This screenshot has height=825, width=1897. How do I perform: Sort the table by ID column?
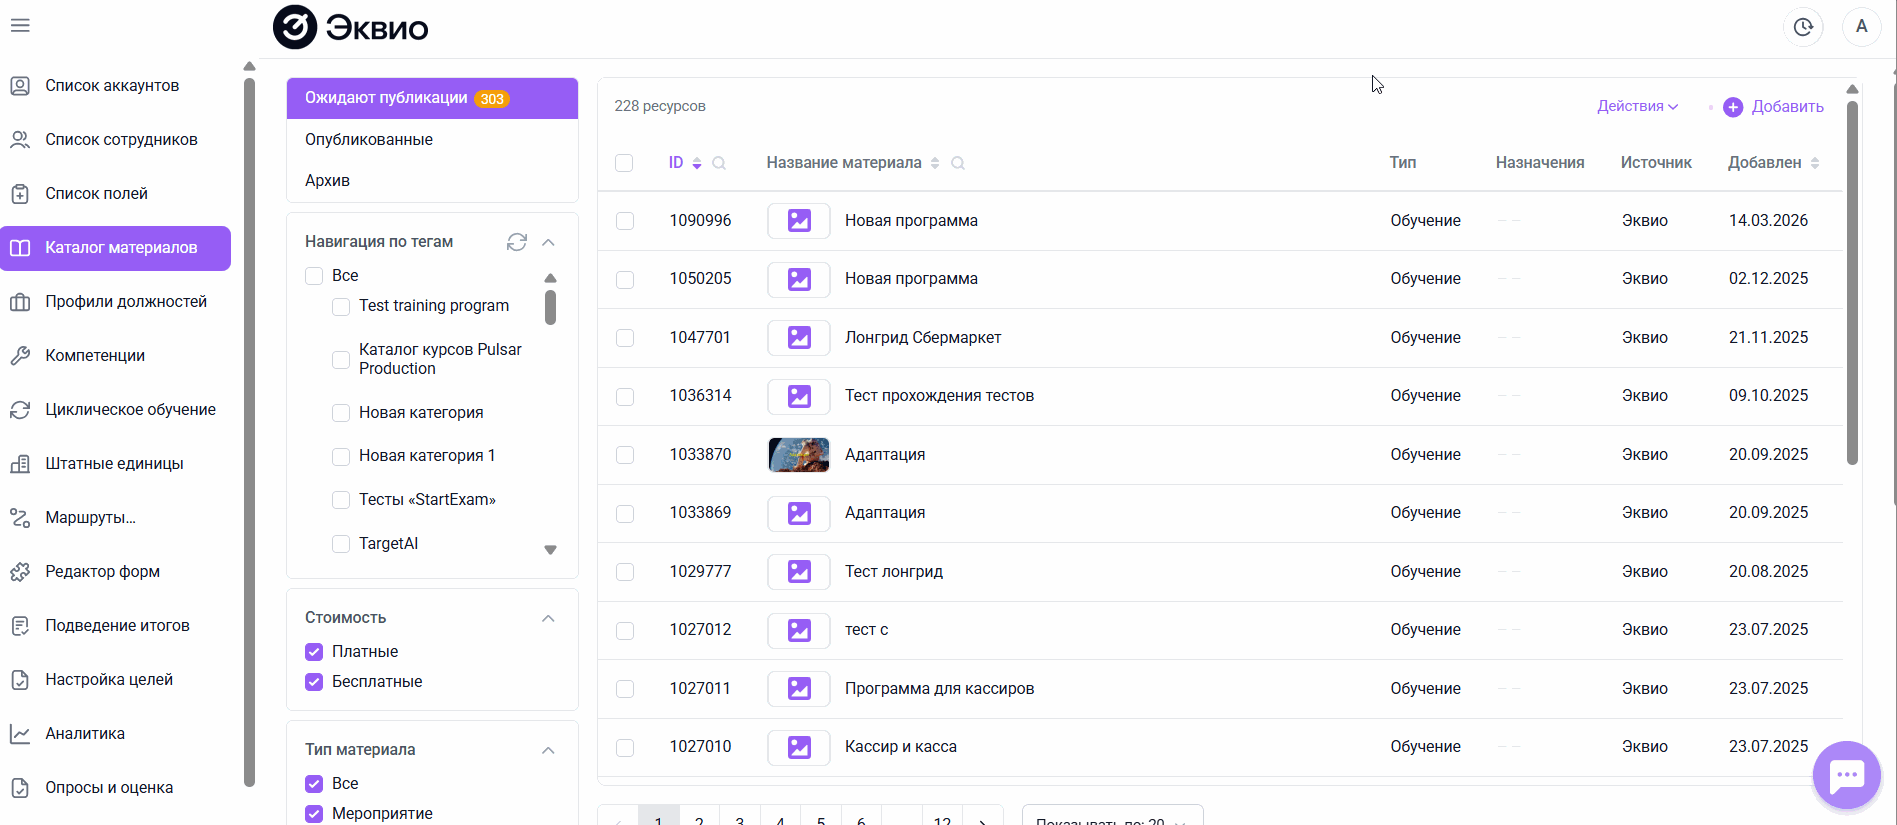click(697, 163)
